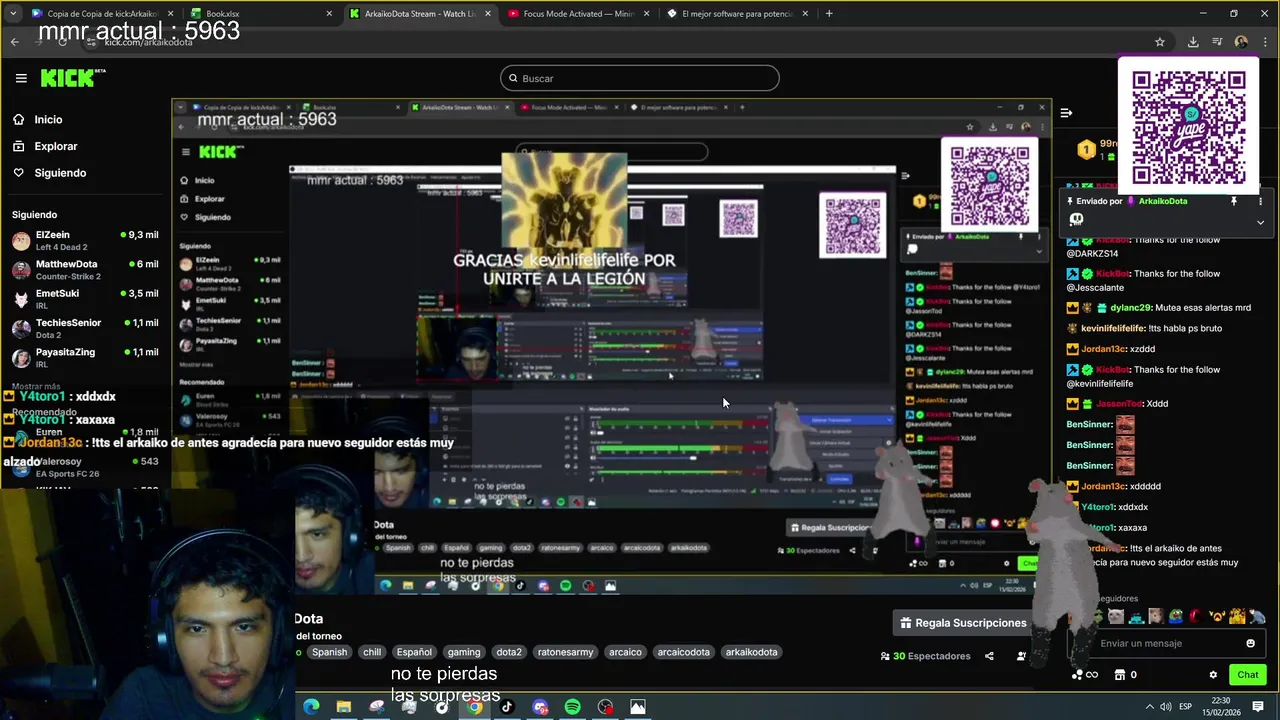
Task: Switch to Focus Mode Activated YouTube tab
Action: tap(578, 14)
